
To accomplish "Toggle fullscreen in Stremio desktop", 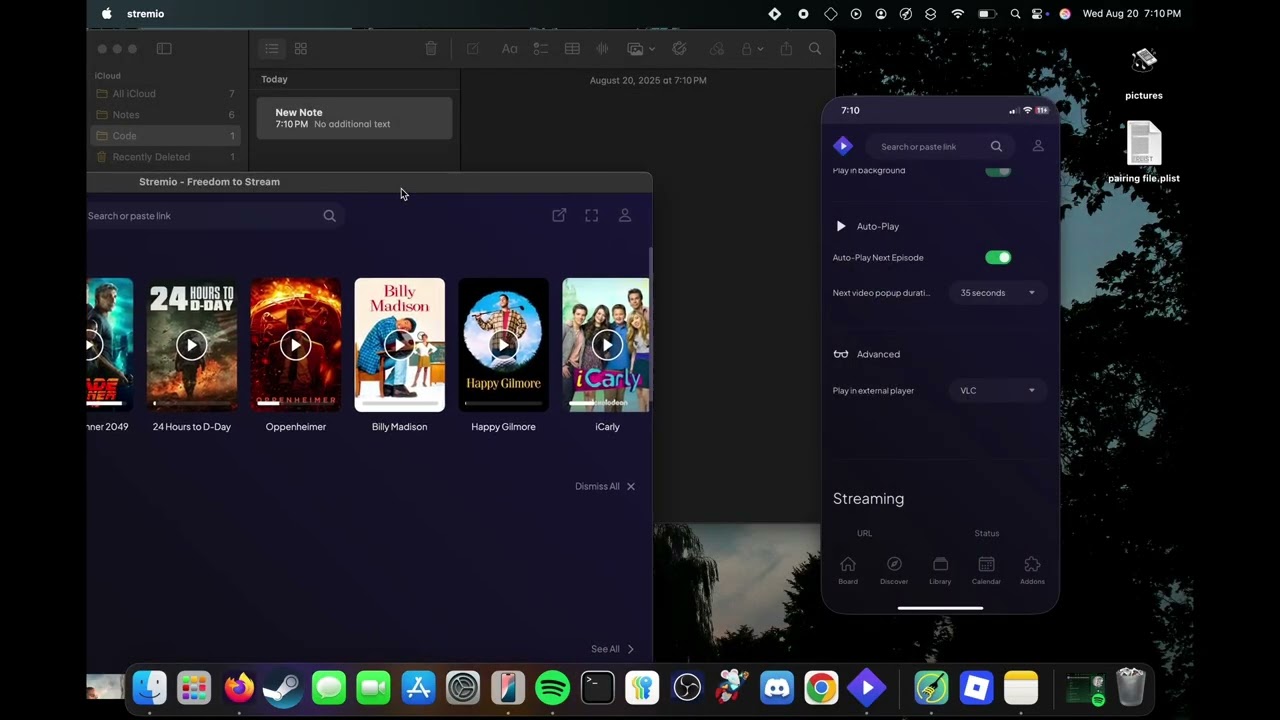I will coord(592,215).
